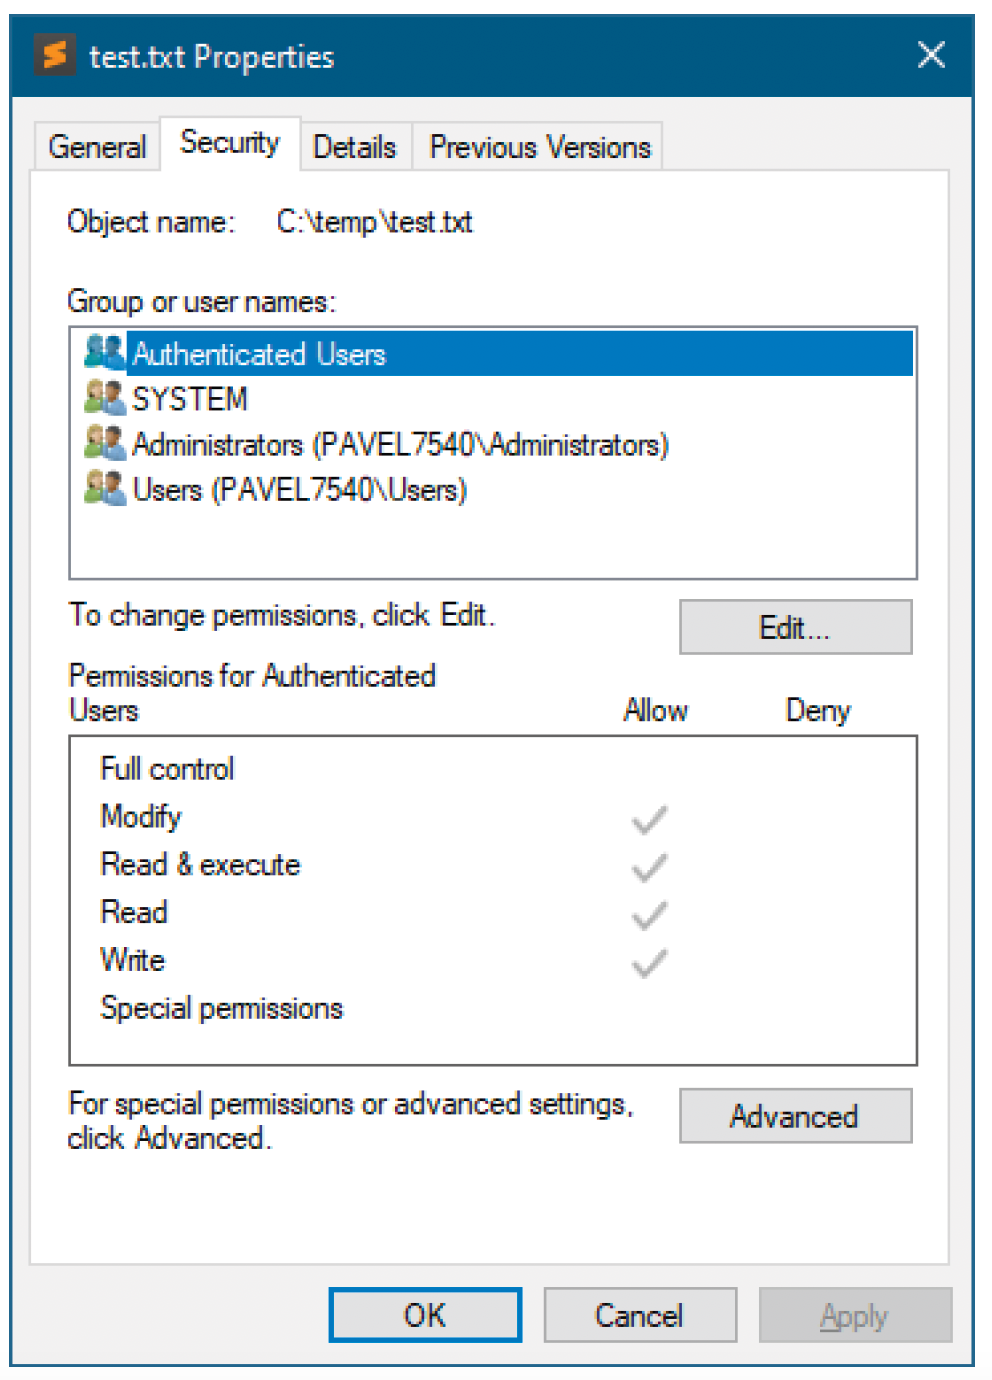This screenshot has height=1380, width=992.
Task: Switch to the General tab
Action: 97,147
